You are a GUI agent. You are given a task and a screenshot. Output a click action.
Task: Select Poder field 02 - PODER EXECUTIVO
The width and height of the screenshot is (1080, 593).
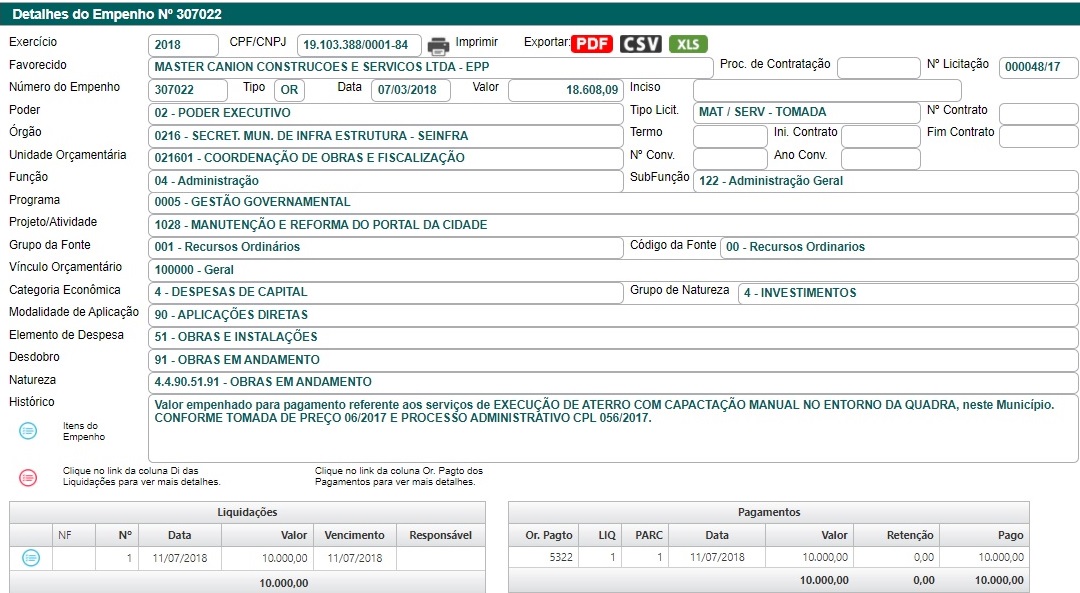(x=386, y=113)
